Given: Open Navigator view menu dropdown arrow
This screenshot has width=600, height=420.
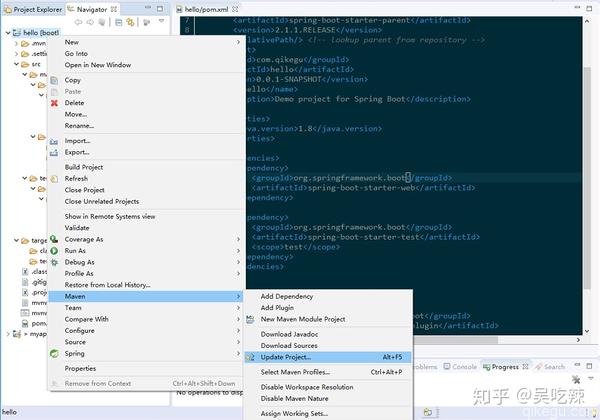Looking at the screenshot, I should tap(162, 21).
